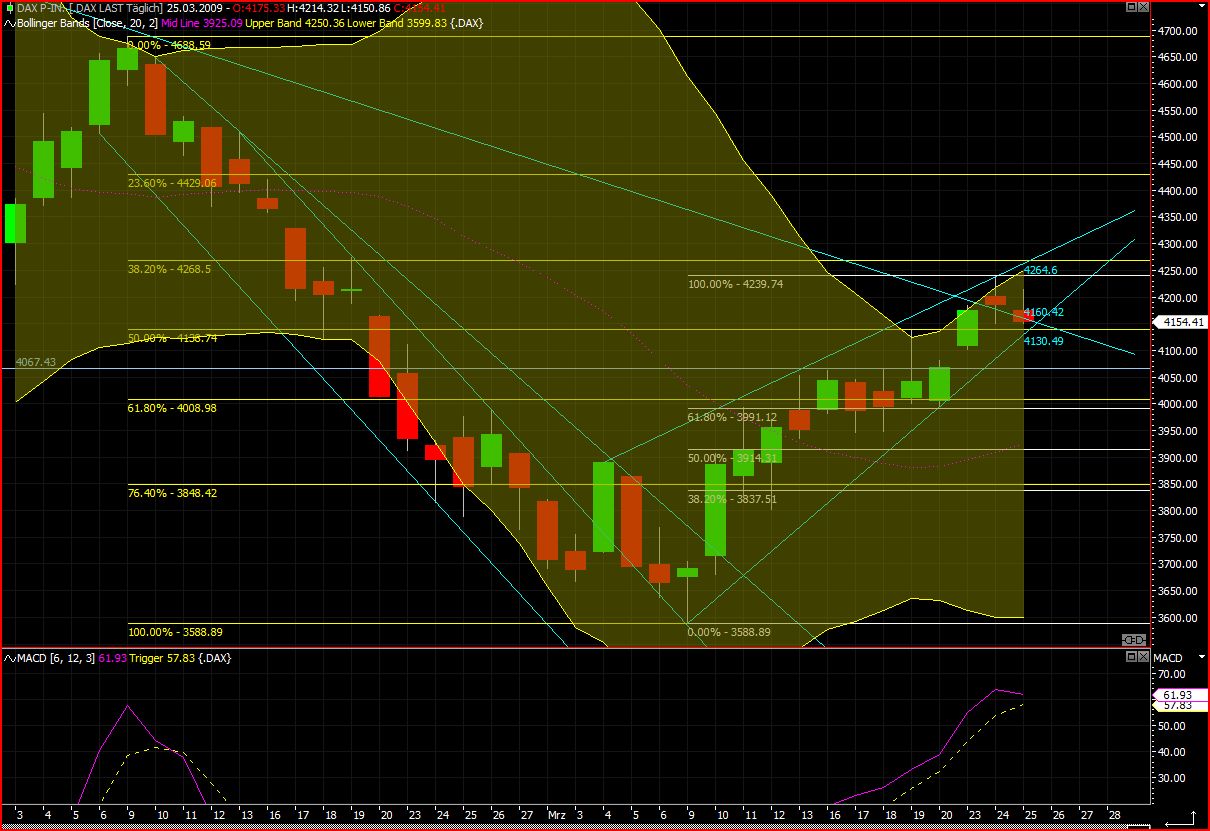Click the 25.03.2009 date in chart header
1210x831 pixels.
196,8
